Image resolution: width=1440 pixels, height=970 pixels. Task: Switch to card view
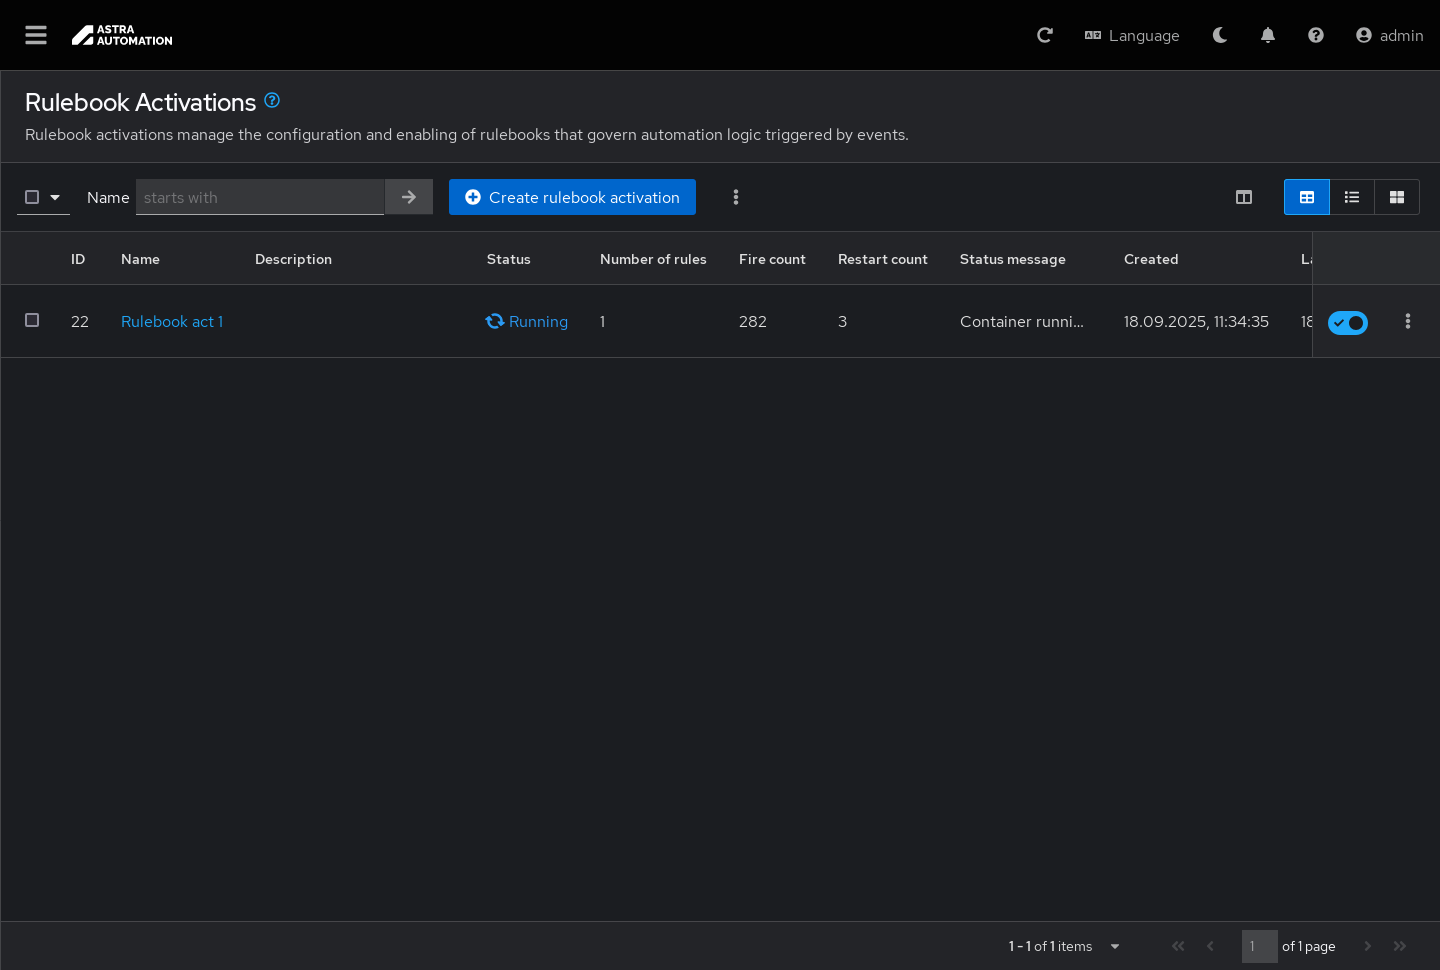pyautogui.click(x=1397, y=197)
